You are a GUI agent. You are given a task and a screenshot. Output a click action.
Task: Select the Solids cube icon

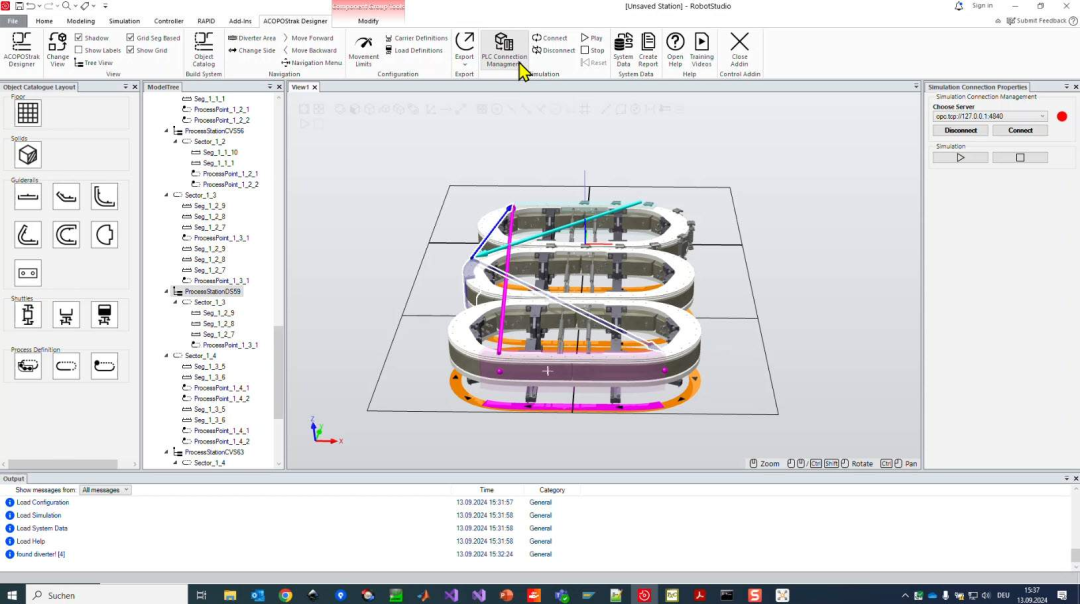point(28,154)
